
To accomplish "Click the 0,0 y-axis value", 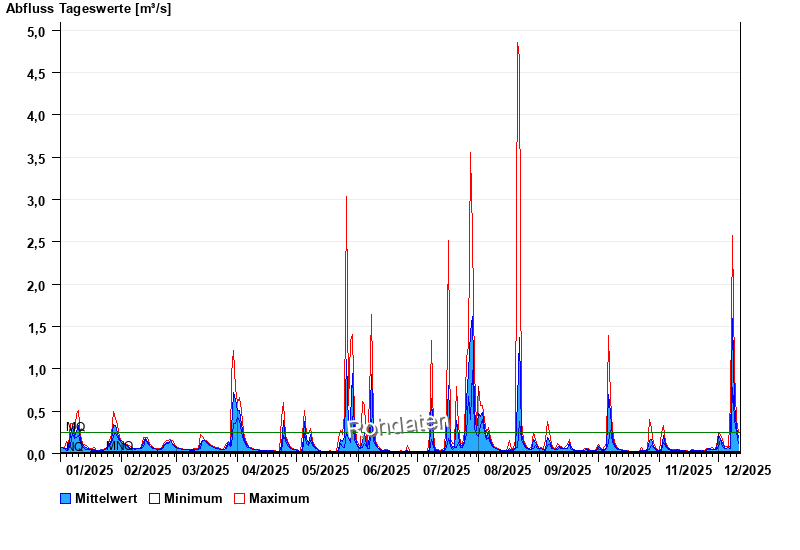I will click(x=36, y=455).
